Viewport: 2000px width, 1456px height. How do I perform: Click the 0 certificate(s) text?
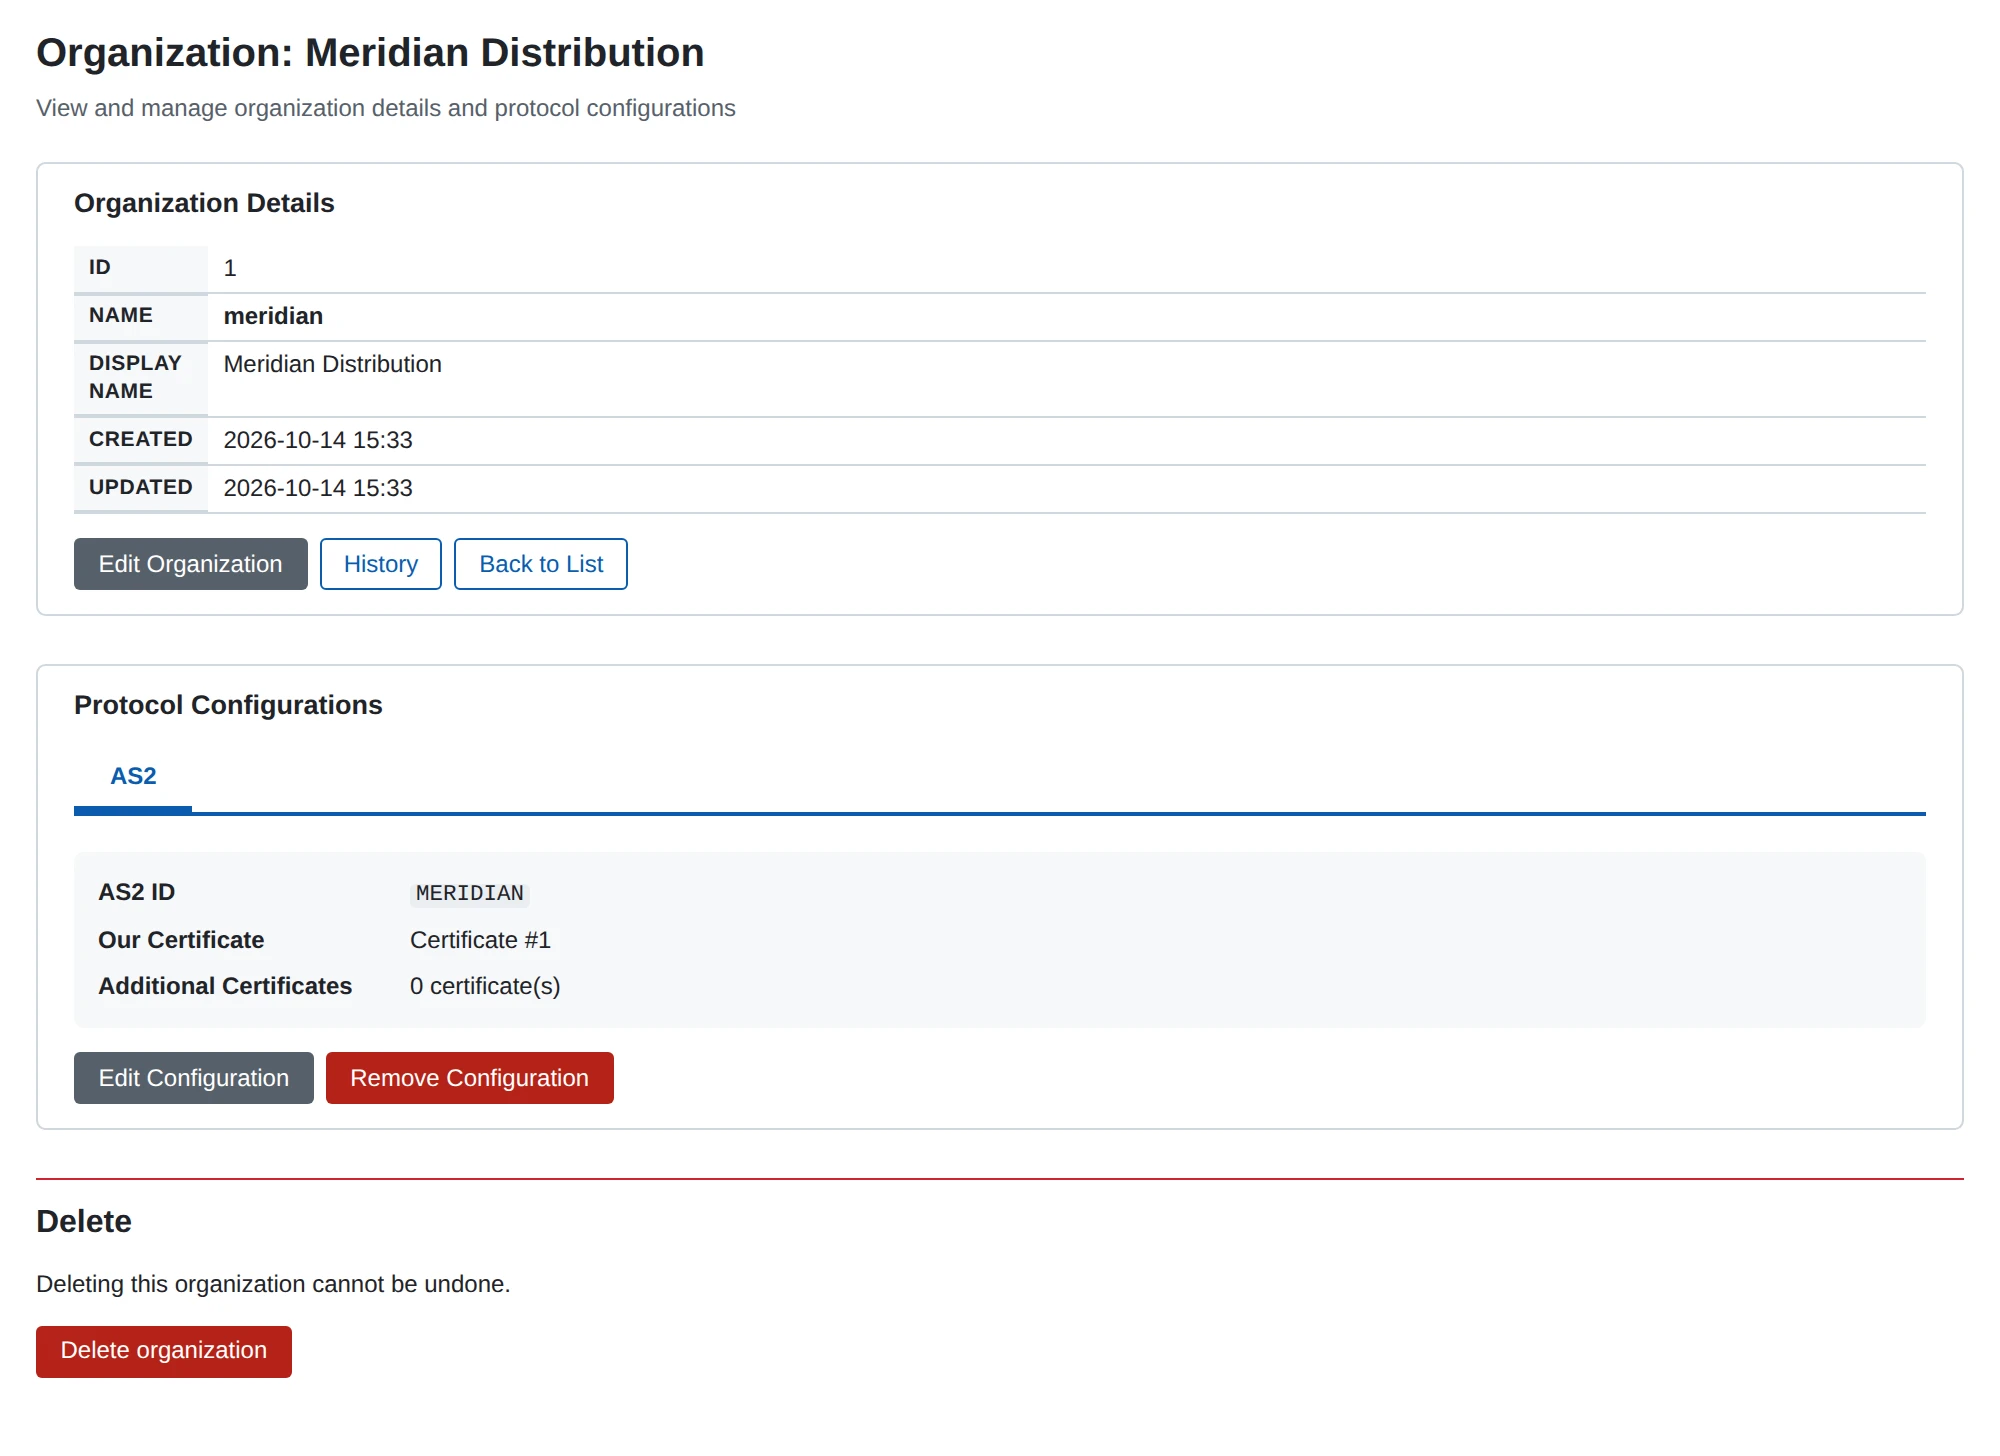[x=485, y=986]
